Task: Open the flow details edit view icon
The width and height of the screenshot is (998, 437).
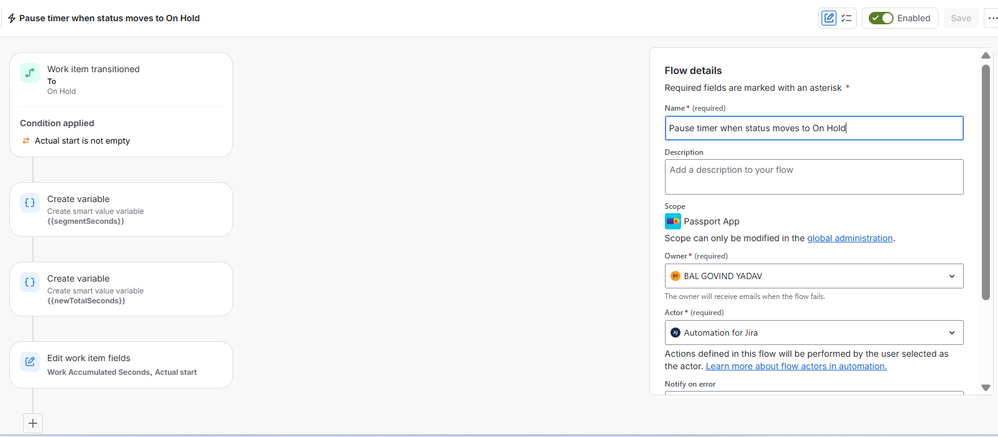Action: click(x=828, y=18)
